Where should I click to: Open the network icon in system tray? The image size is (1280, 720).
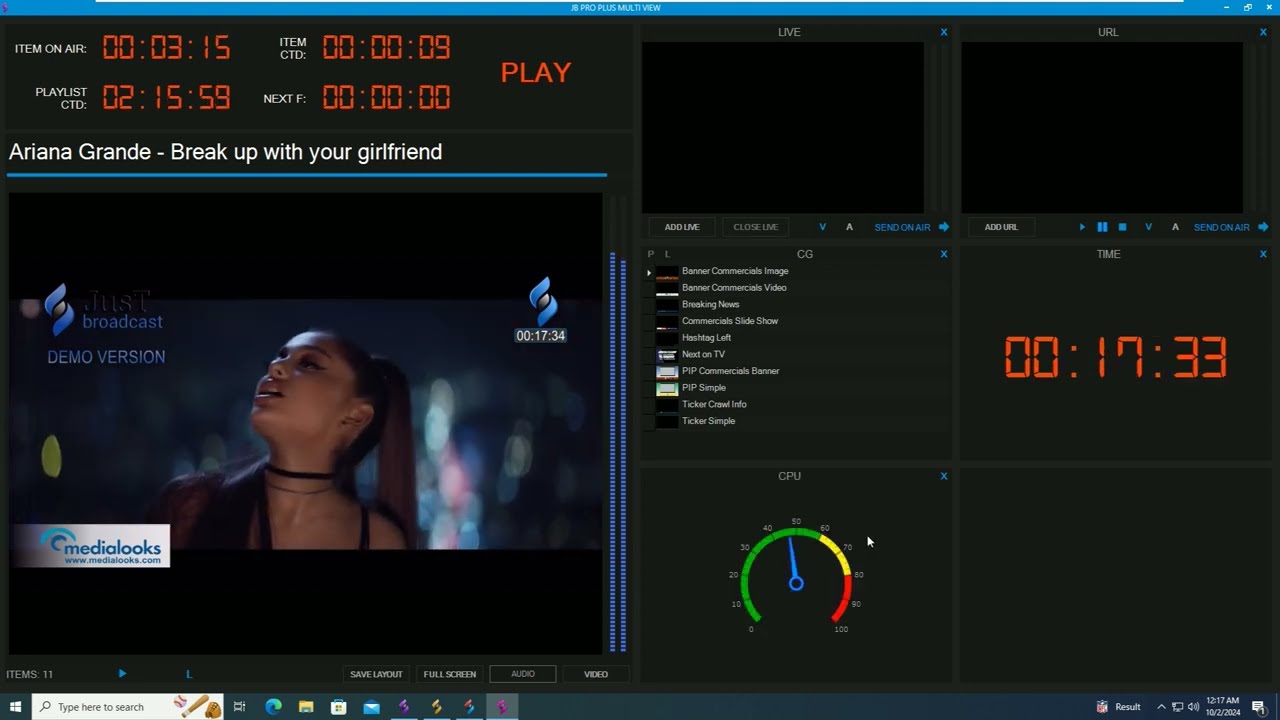coord(1177,707)
